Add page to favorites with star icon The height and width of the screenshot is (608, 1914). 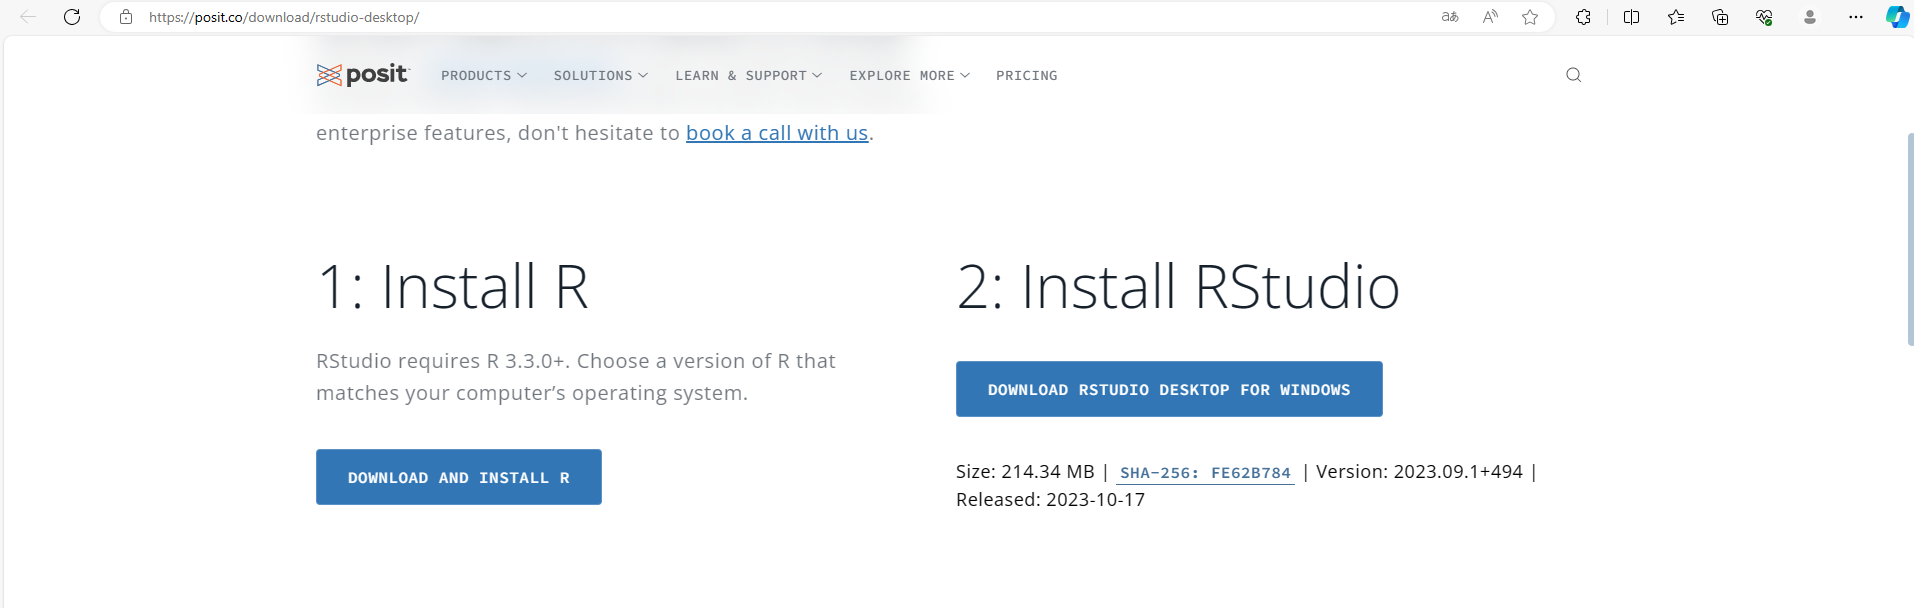coord(1530,17)
